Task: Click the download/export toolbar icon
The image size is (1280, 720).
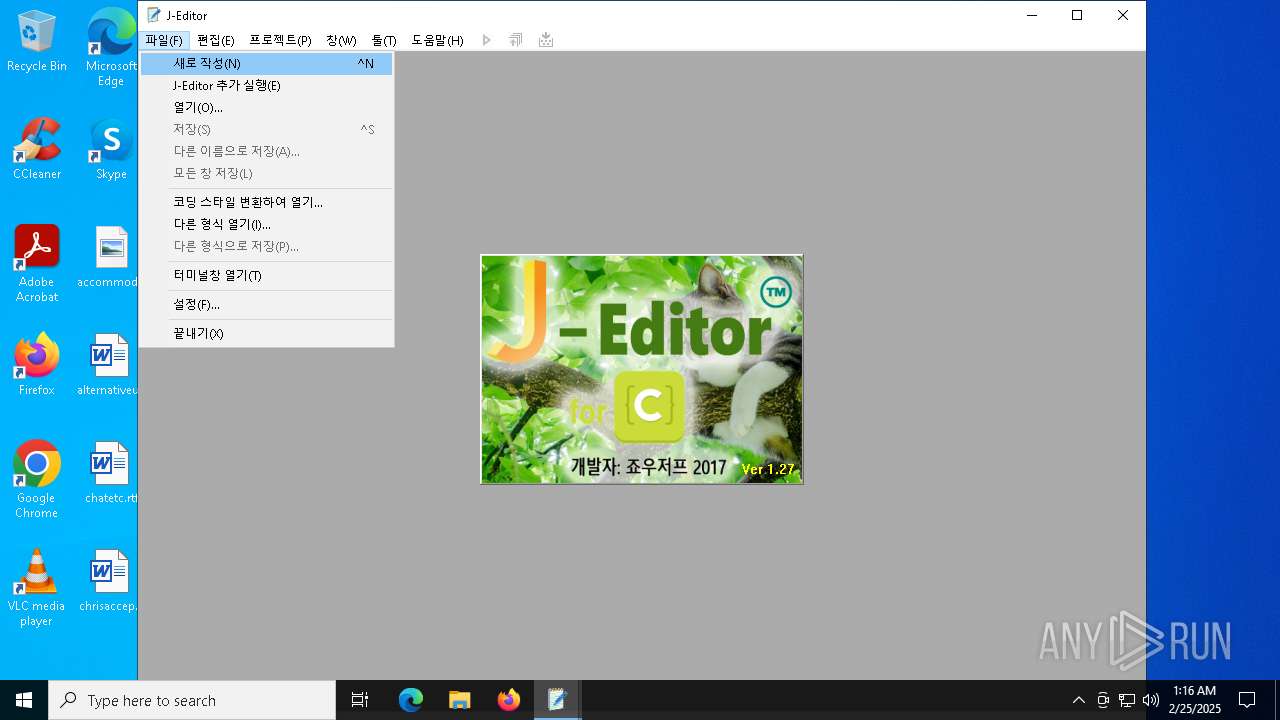Action: click(x=545, y=40)
